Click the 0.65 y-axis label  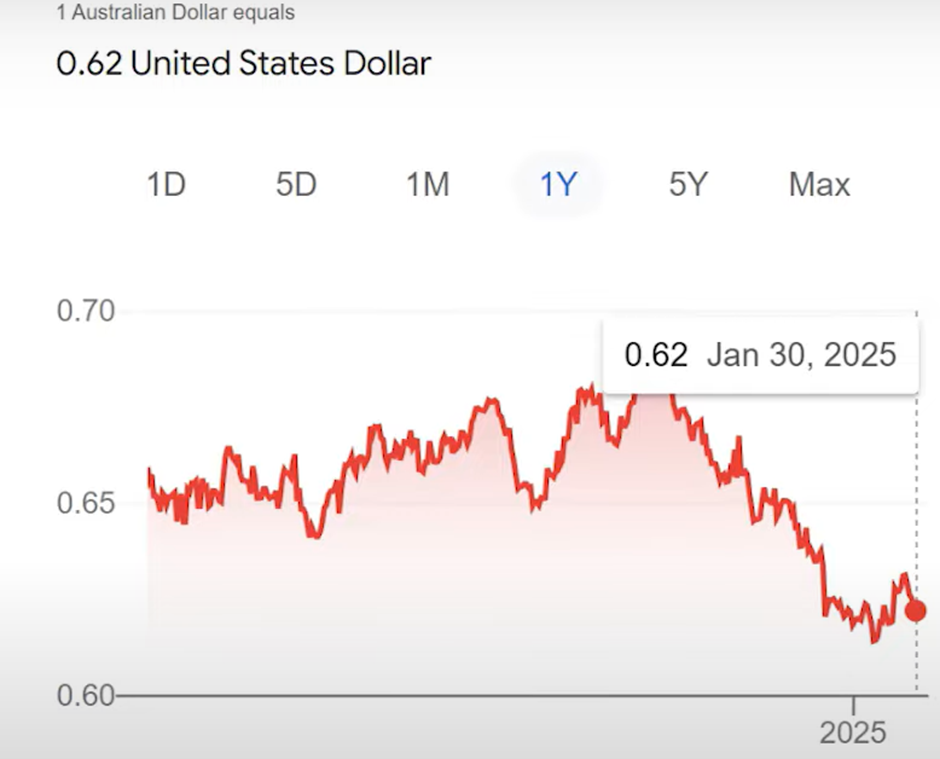coord(88,503)
